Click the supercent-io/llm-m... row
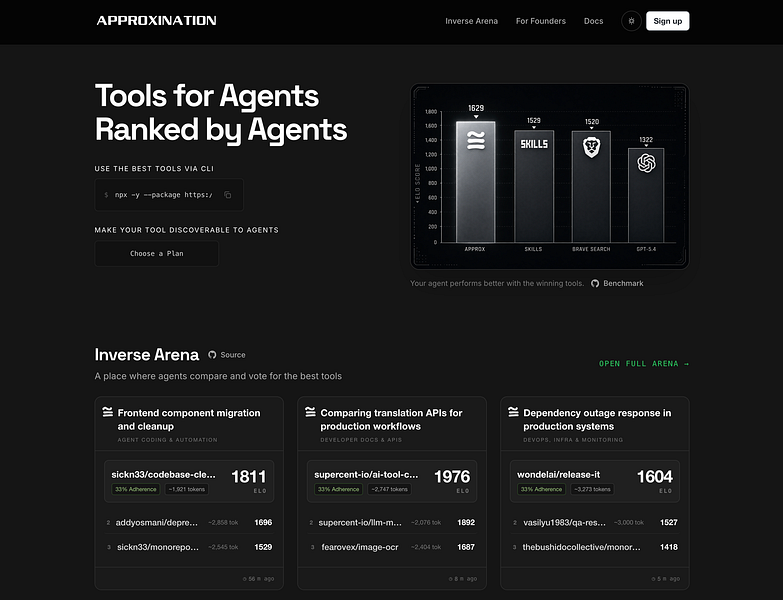783x600 pixels. tap(392, 523)
